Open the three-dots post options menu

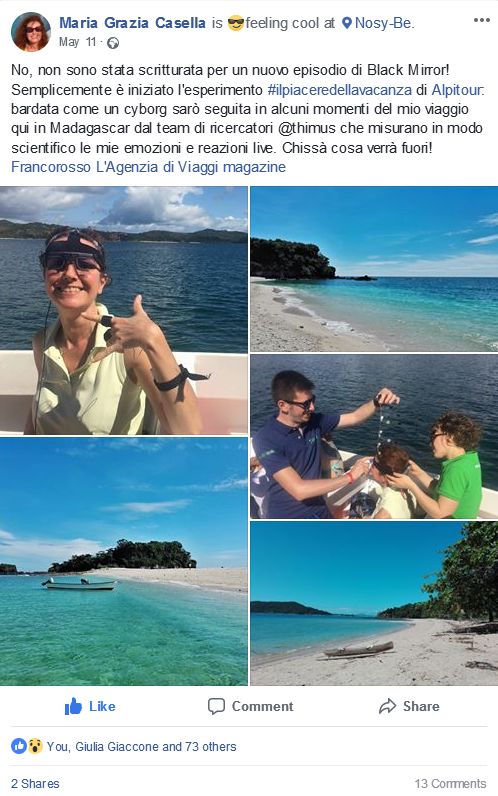point(481,20)
